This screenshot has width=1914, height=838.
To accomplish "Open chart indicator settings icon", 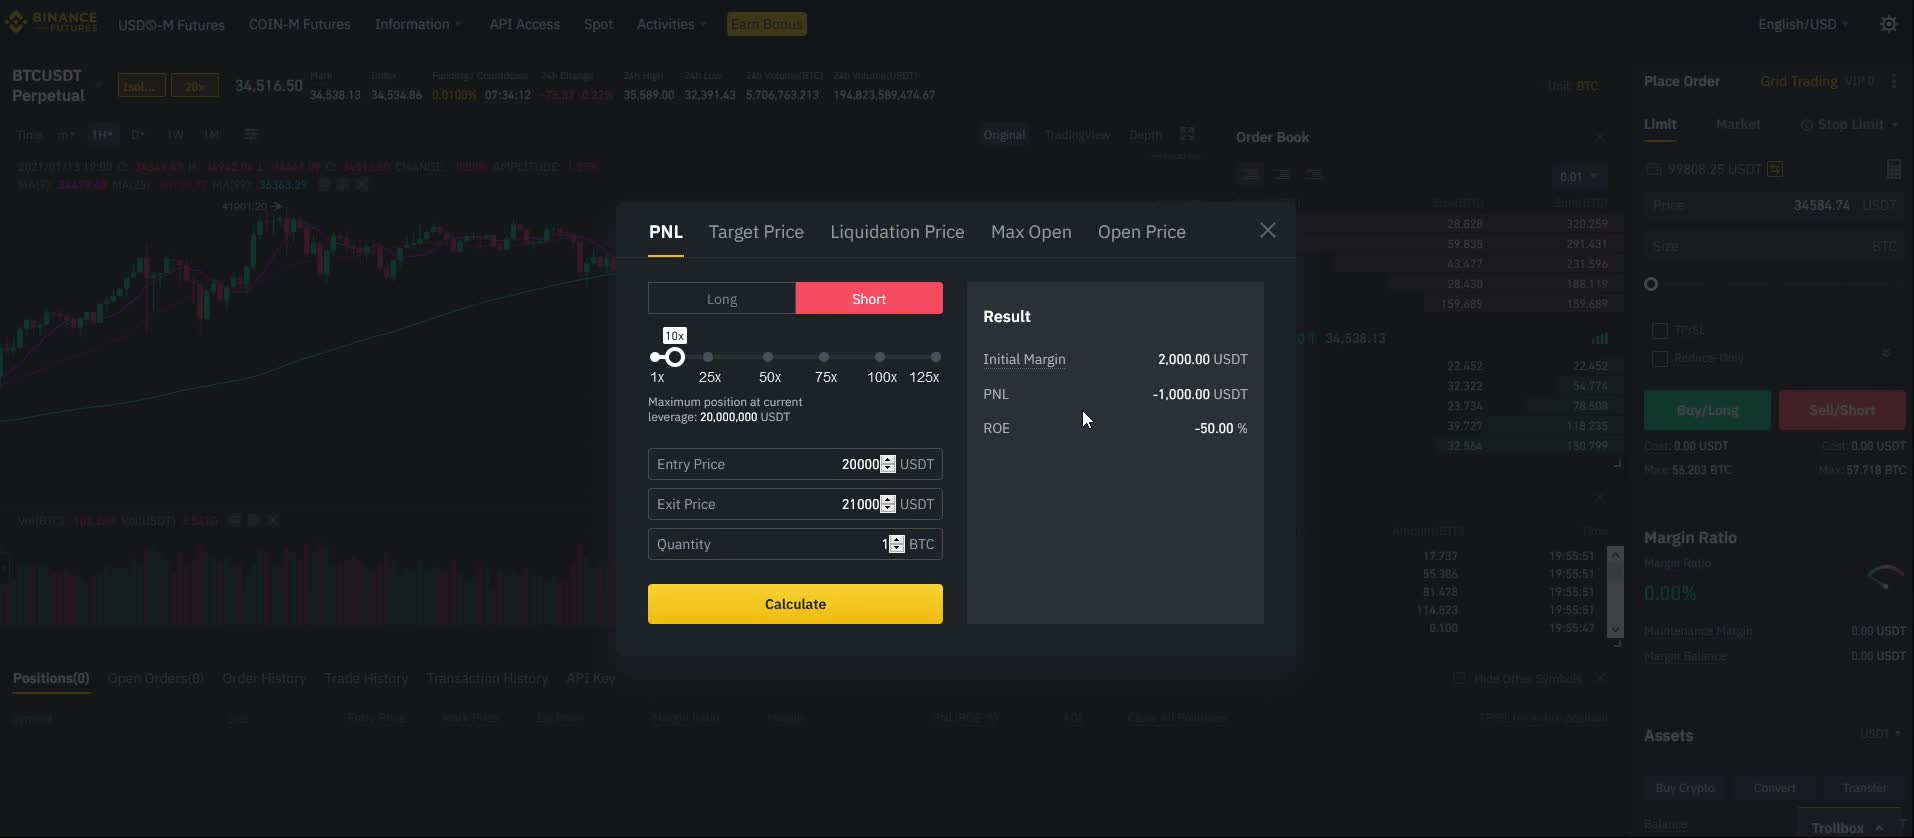I will [x=250, y=134].
